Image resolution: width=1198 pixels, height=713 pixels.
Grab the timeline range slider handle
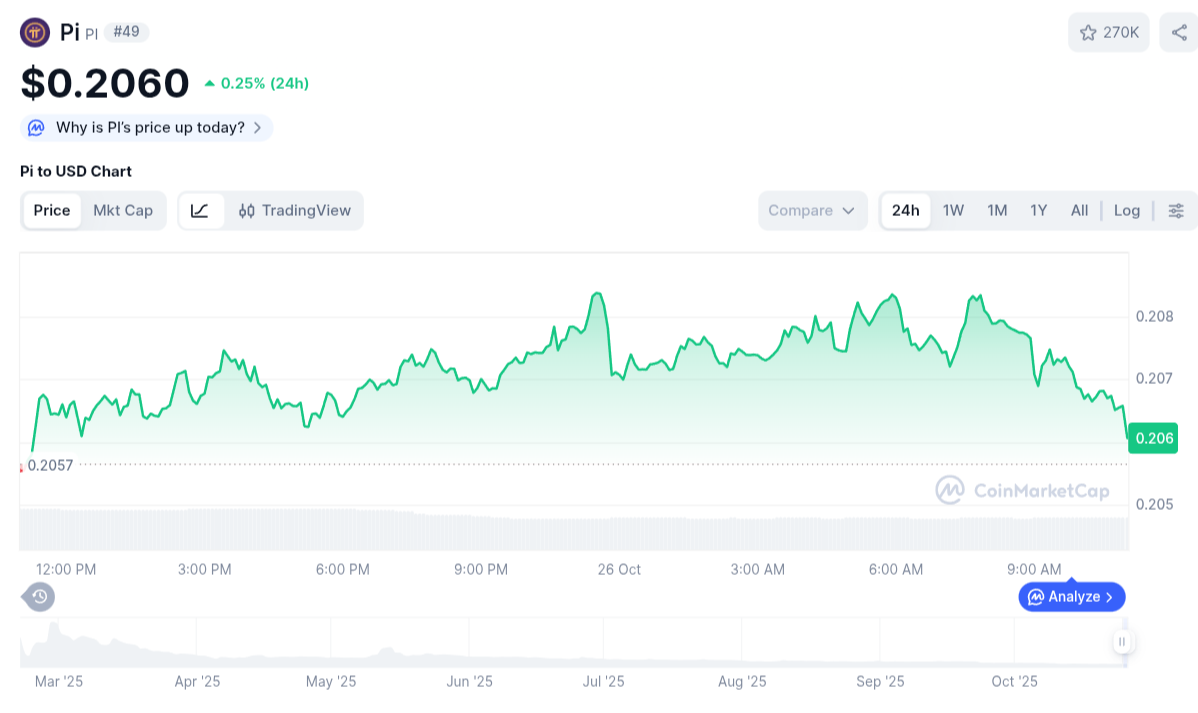pos(1122,642)
